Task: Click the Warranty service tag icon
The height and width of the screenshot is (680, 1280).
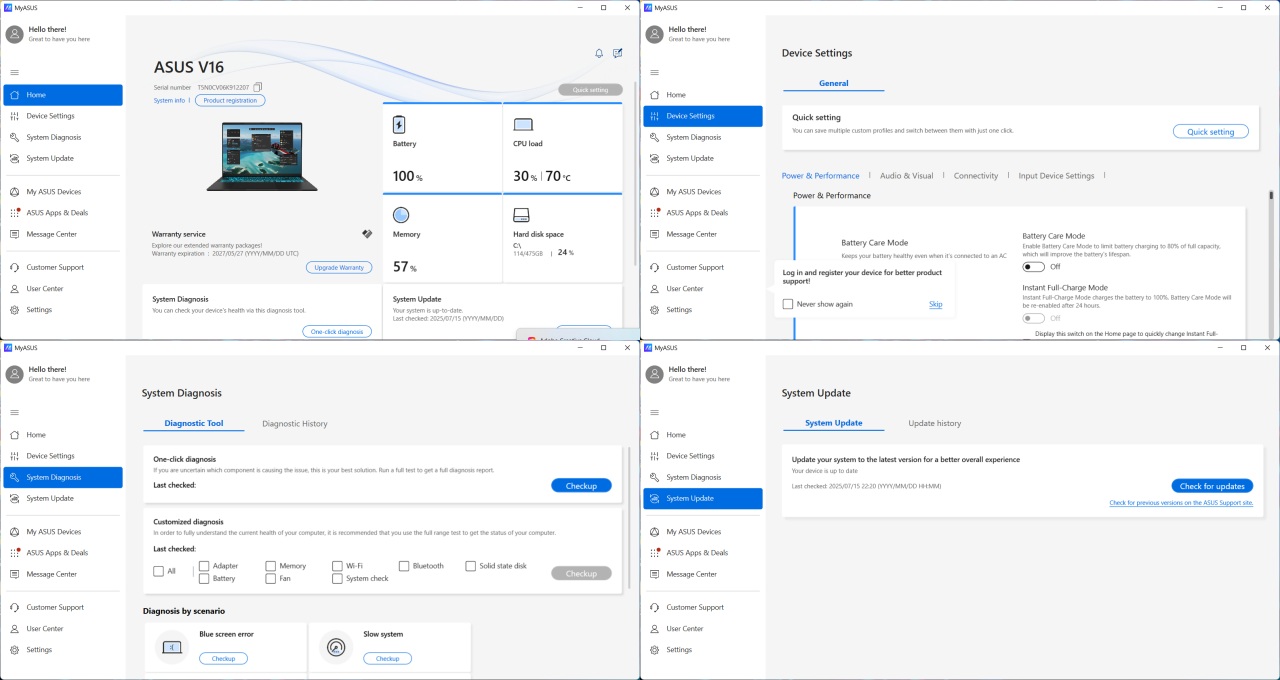Action: coord(367,233)
